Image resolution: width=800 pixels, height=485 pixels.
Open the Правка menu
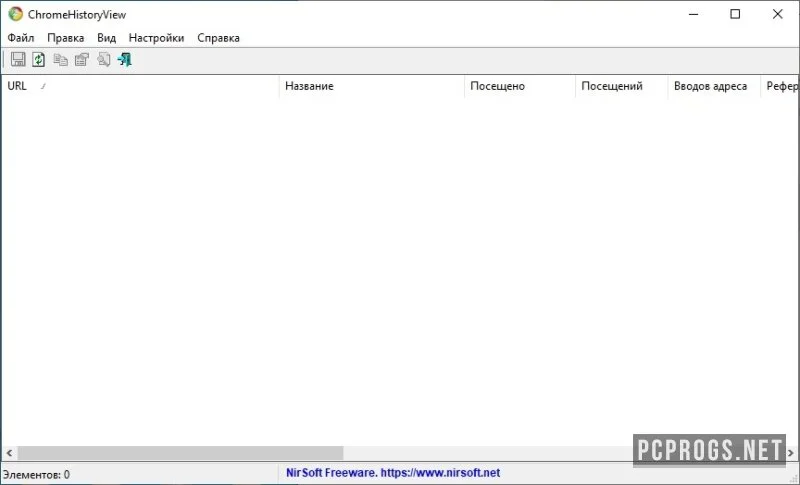tap(65, 38)
